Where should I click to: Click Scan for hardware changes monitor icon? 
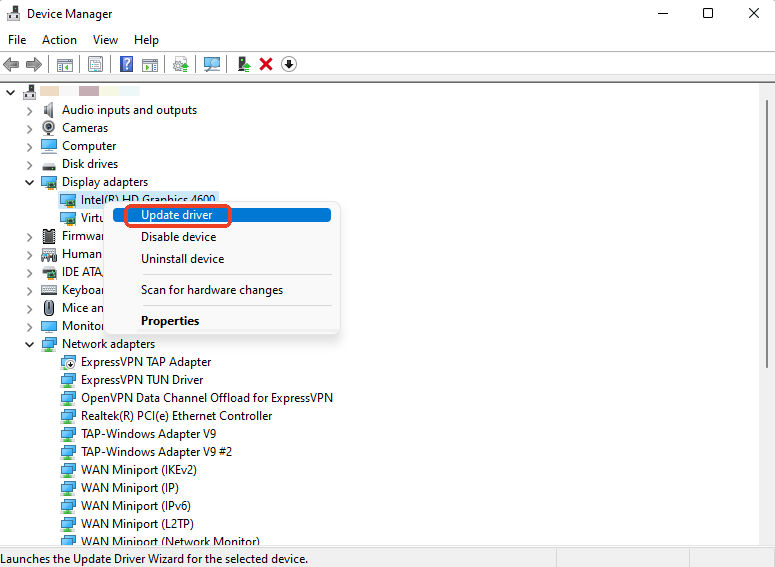[x=212, y=64]
